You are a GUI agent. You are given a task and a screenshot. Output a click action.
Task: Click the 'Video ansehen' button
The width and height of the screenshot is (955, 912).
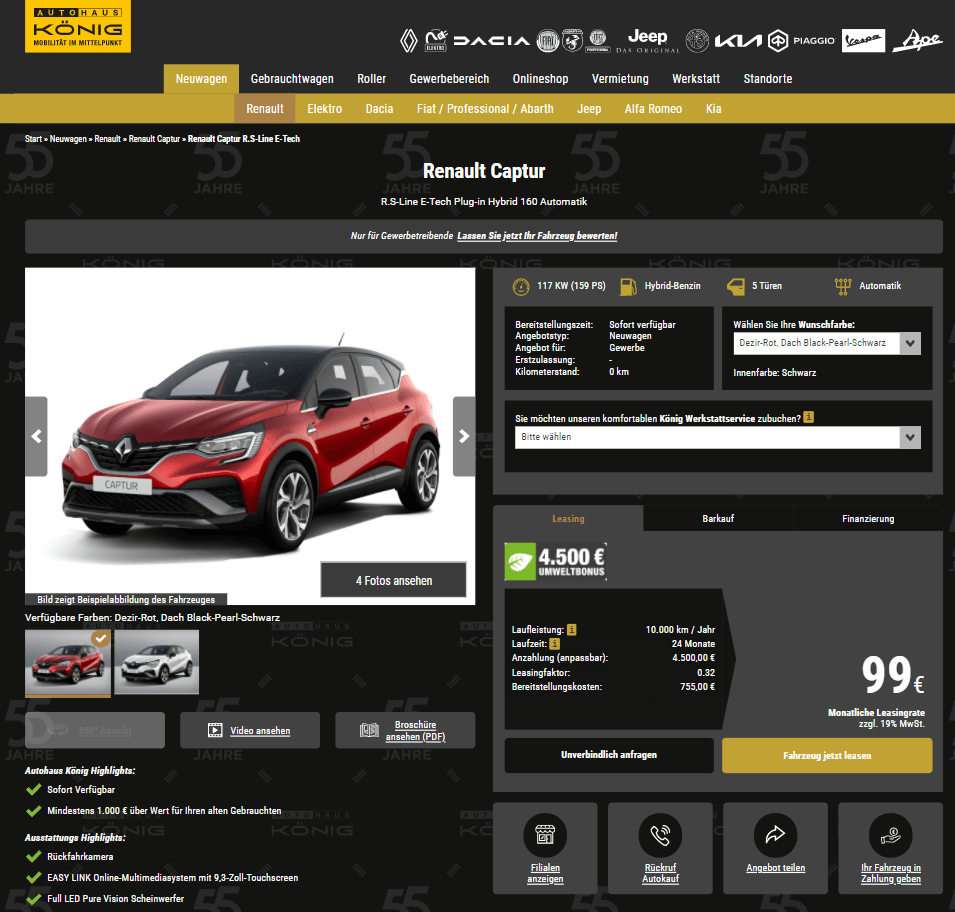coord(250,730)
